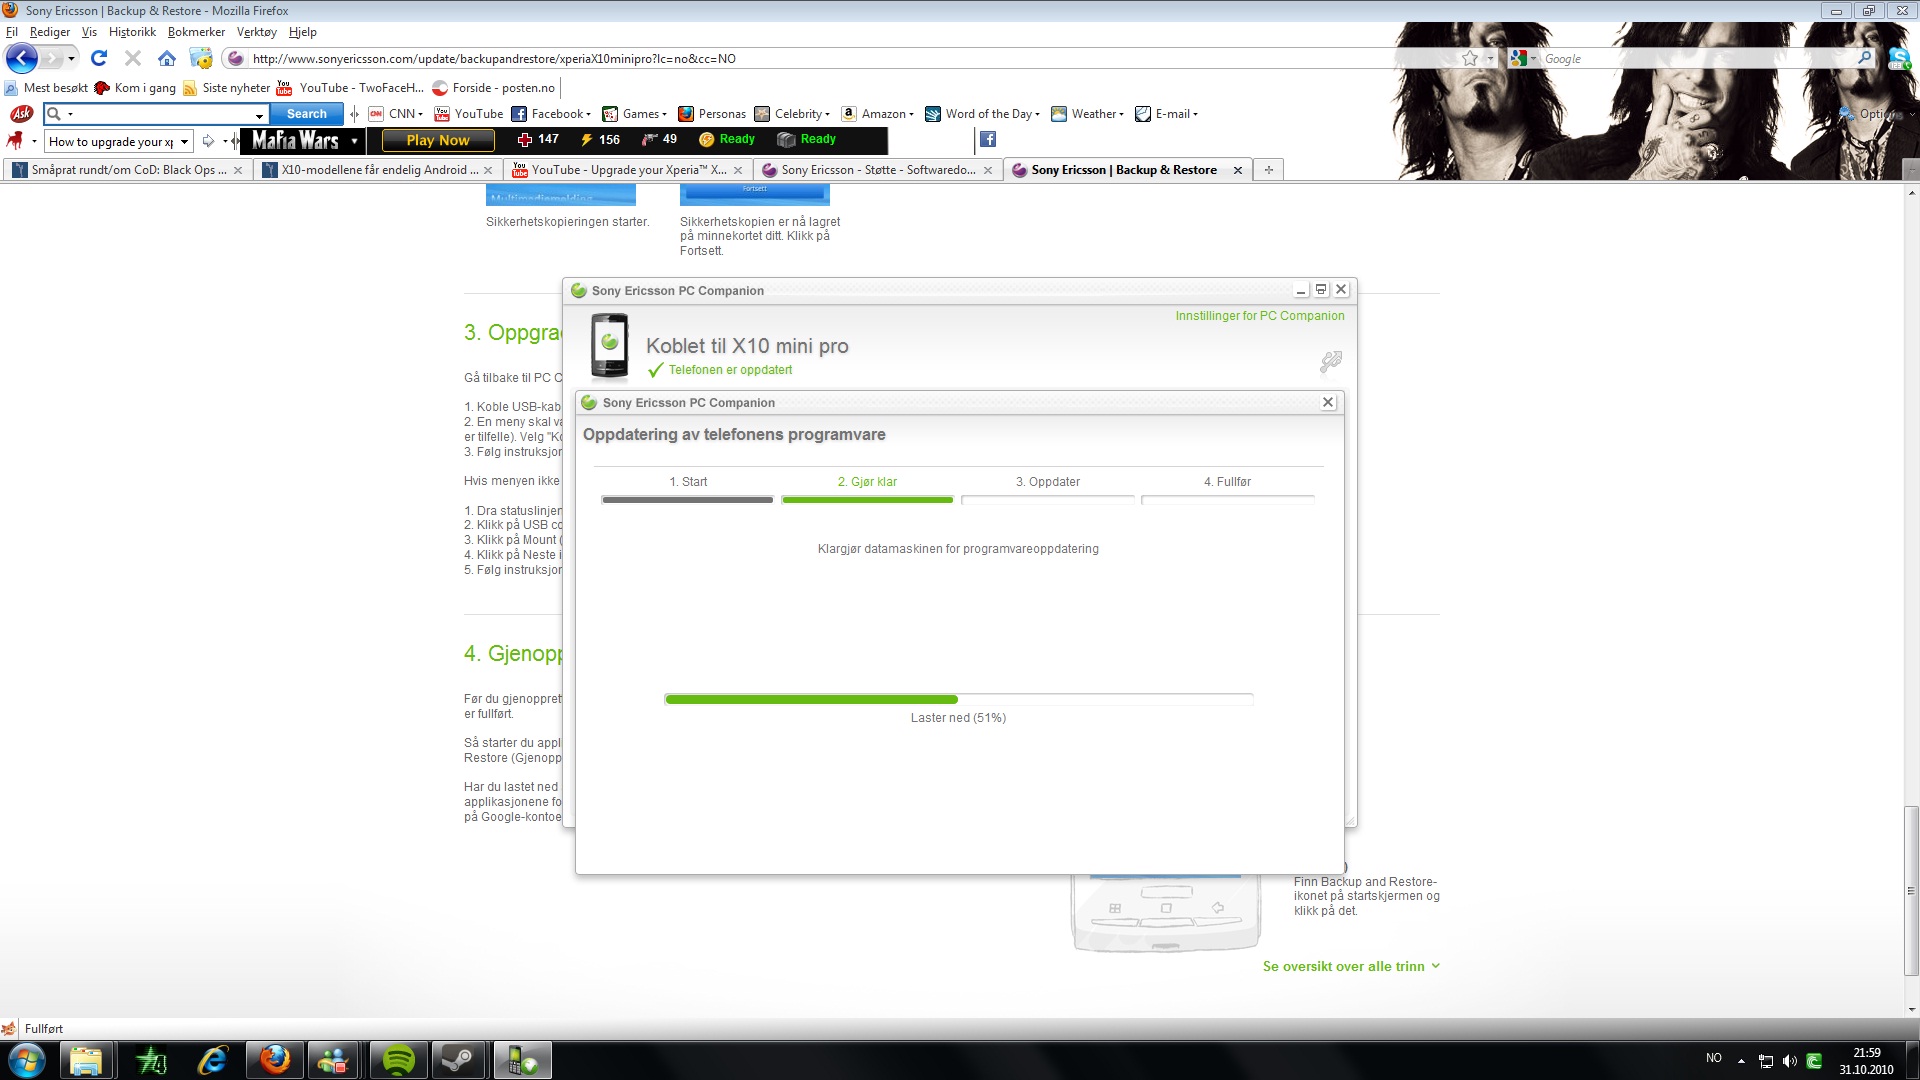Open the Personas toolbar shortcut
This screenshot has width=1920, height=1080.
[712, 114]
